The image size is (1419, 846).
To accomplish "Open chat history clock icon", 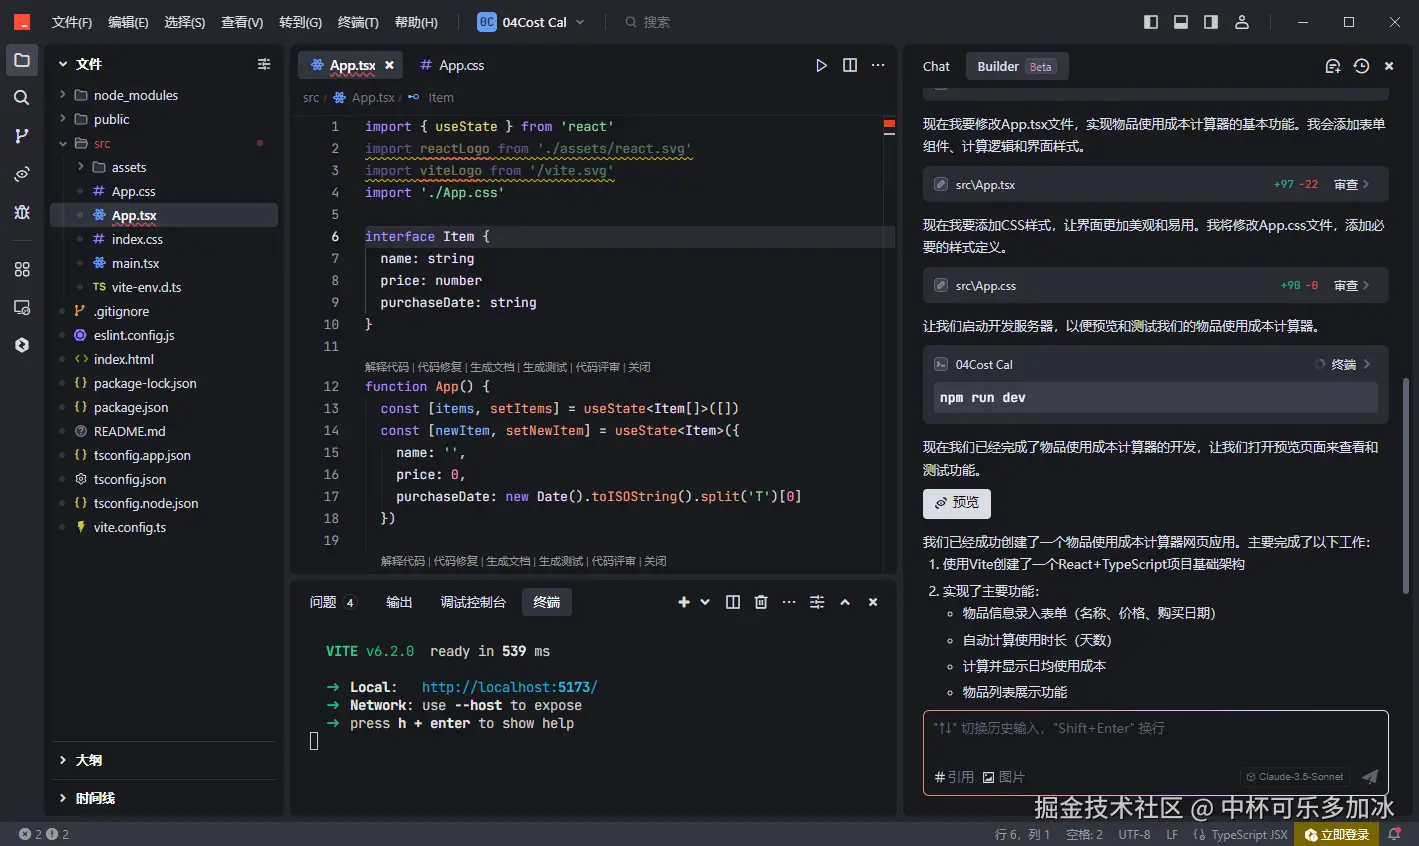I will pos(1361,66).
